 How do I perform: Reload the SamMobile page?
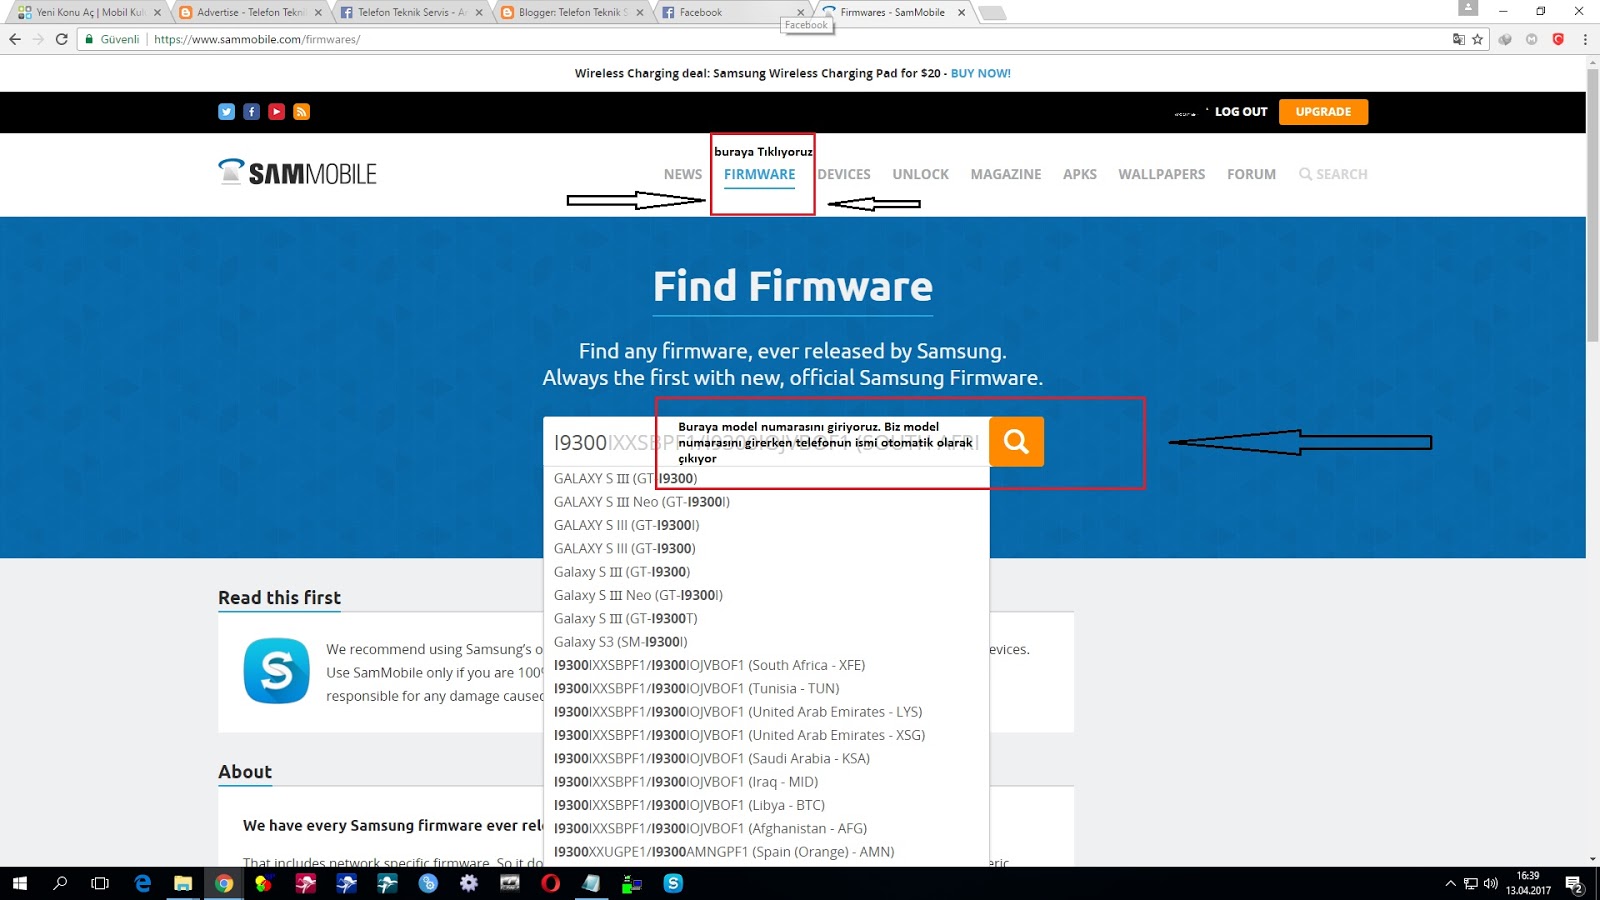(x=62, y=39)
